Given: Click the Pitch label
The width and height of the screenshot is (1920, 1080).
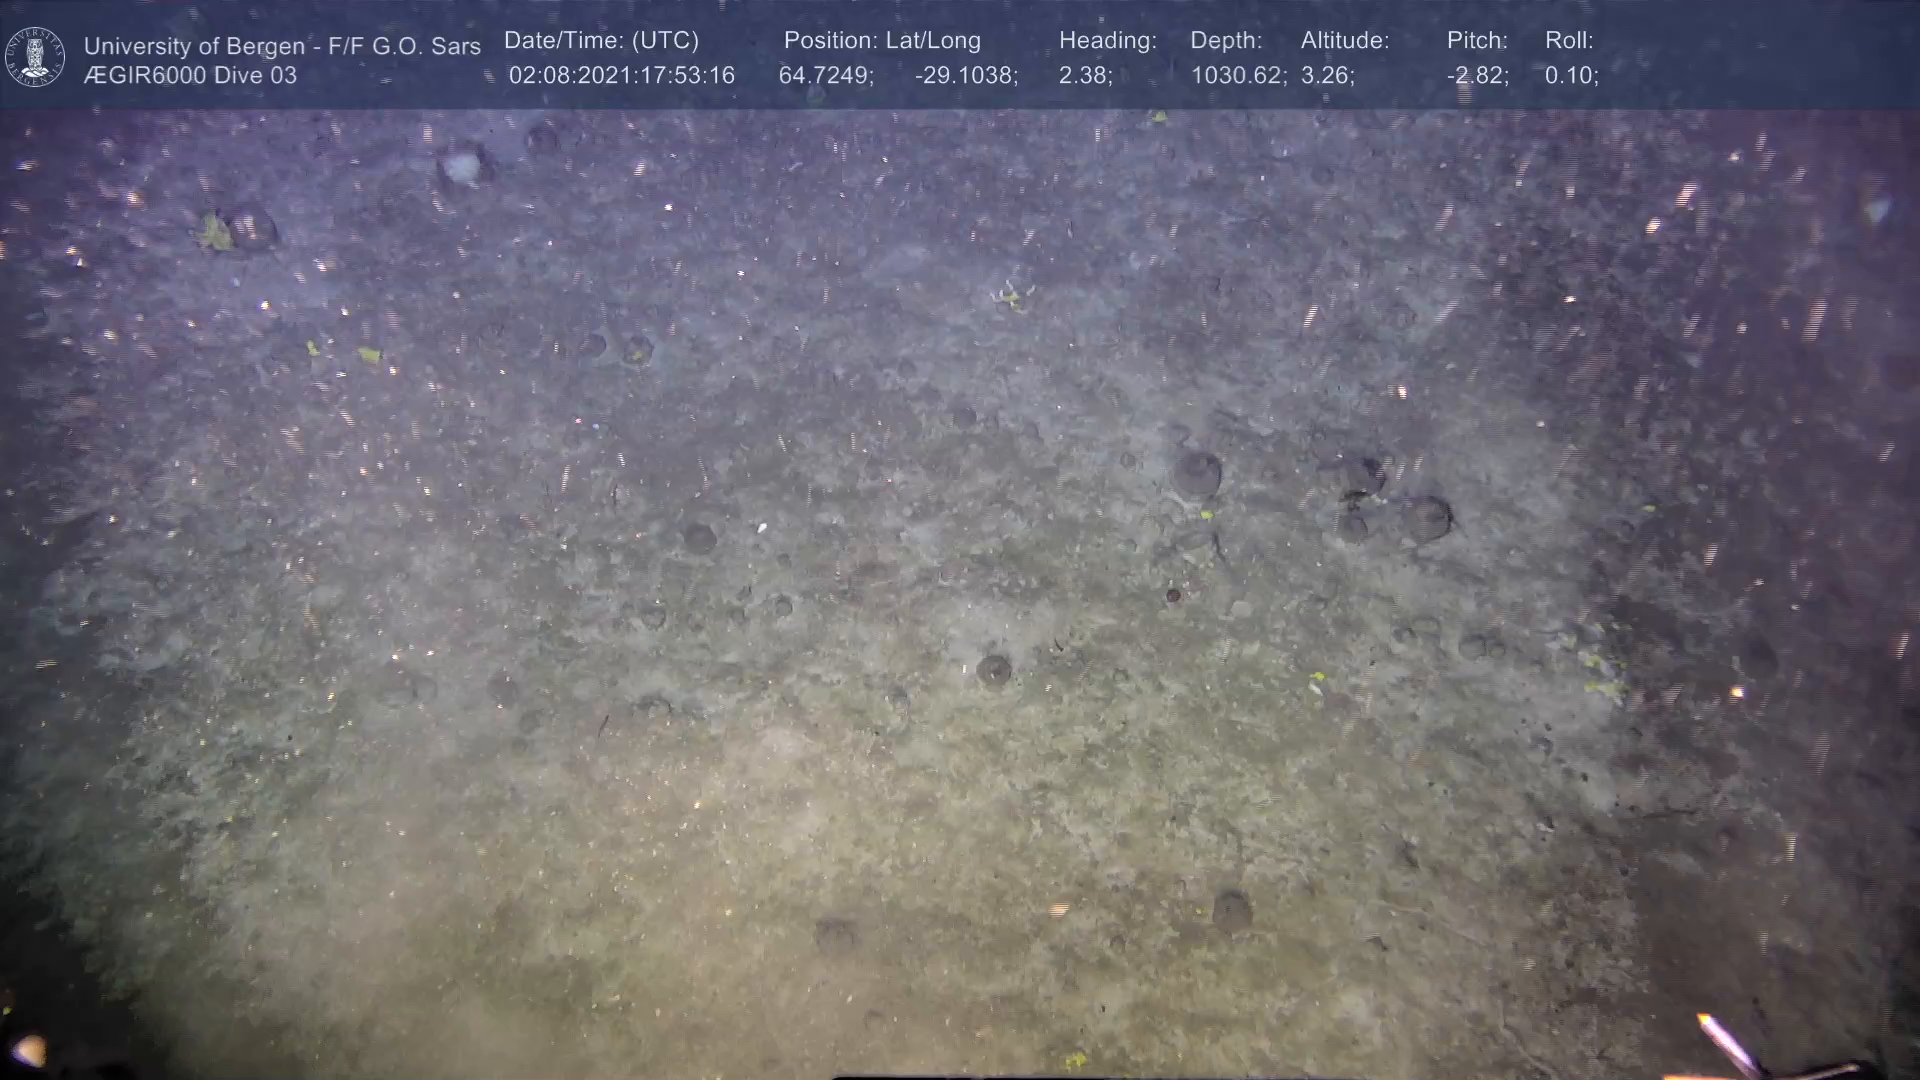Looking at the screenshot, I should [x=1477, y=41].
